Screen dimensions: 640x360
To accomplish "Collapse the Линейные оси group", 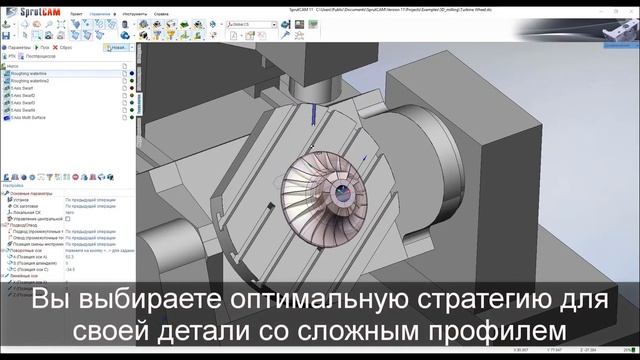I will pos(3,276).
